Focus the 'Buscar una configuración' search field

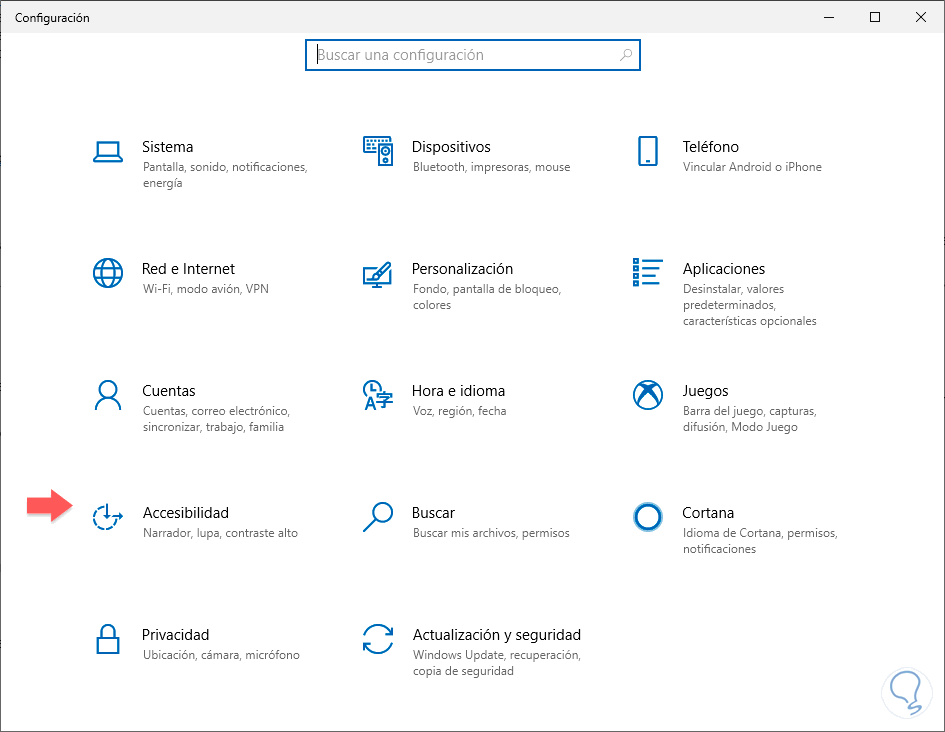click(x=465, y=56)
